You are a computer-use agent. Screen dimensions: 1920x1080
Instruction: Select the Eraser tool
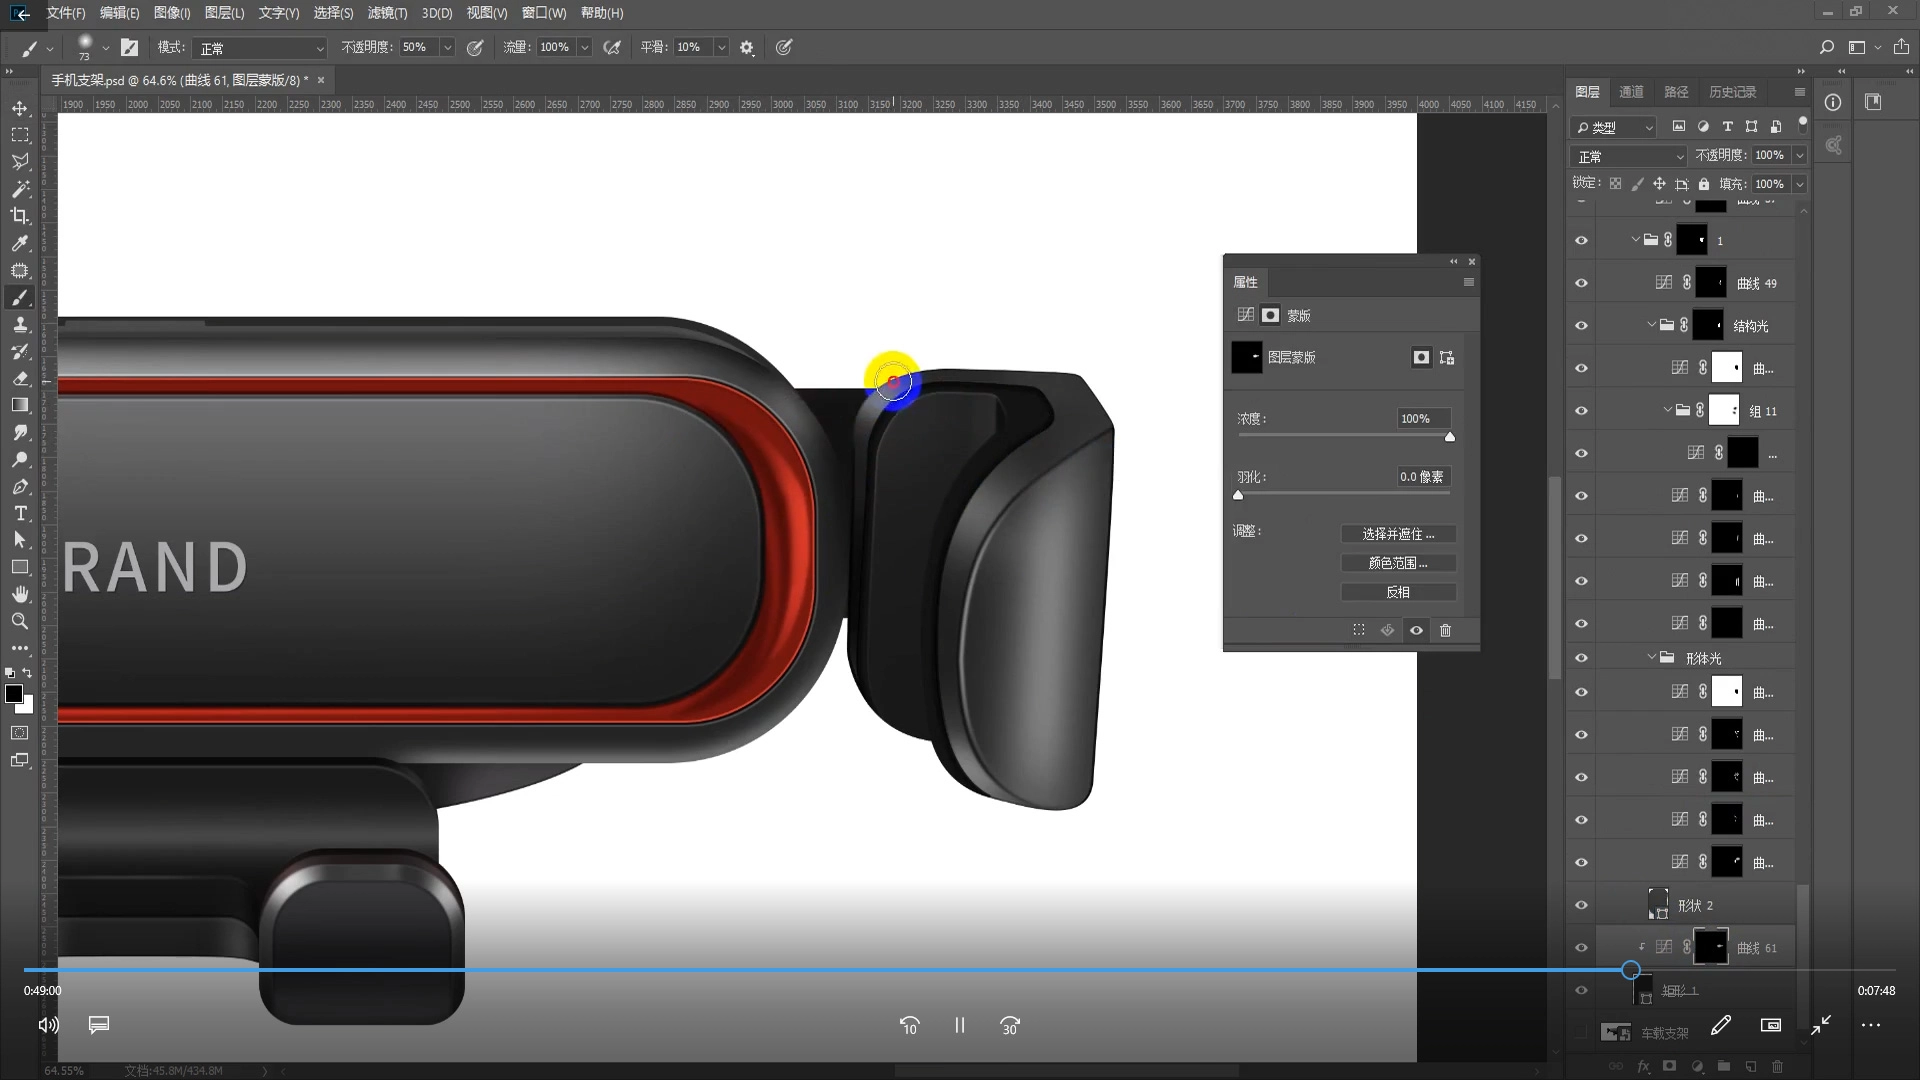20,379
